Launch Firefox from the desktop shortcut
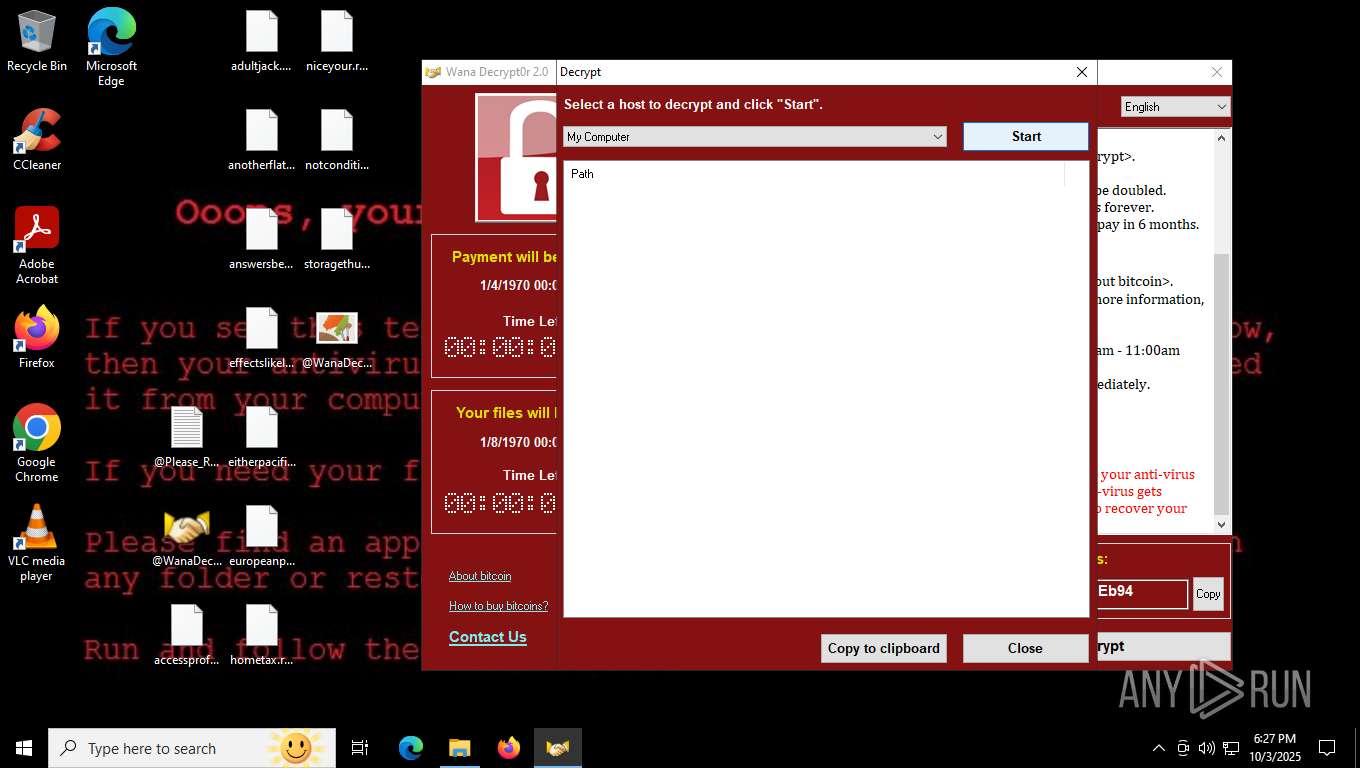The image size is (1360, 768). [37, 338]
